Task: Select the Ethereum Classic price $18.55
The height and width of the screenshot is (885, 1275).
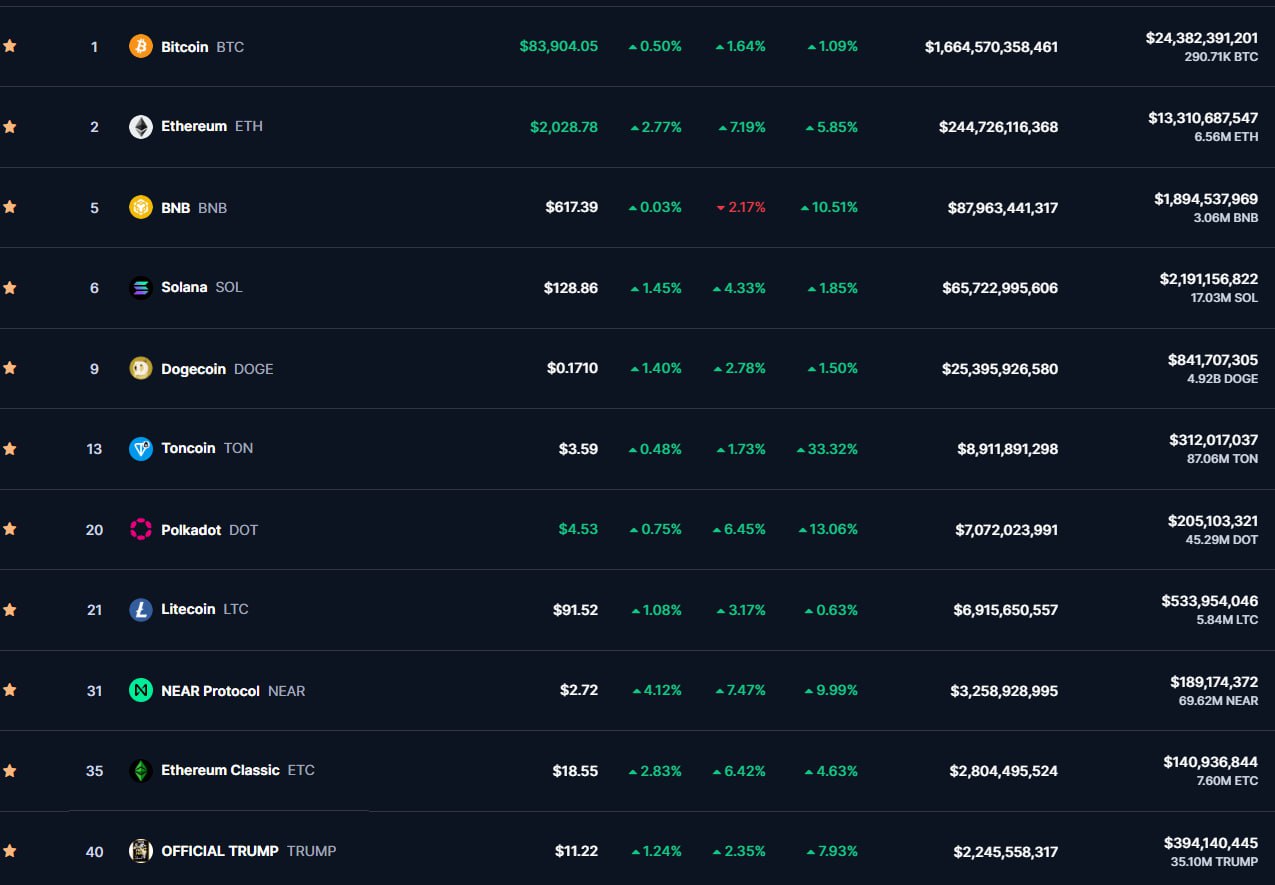Action: [576, 771]
